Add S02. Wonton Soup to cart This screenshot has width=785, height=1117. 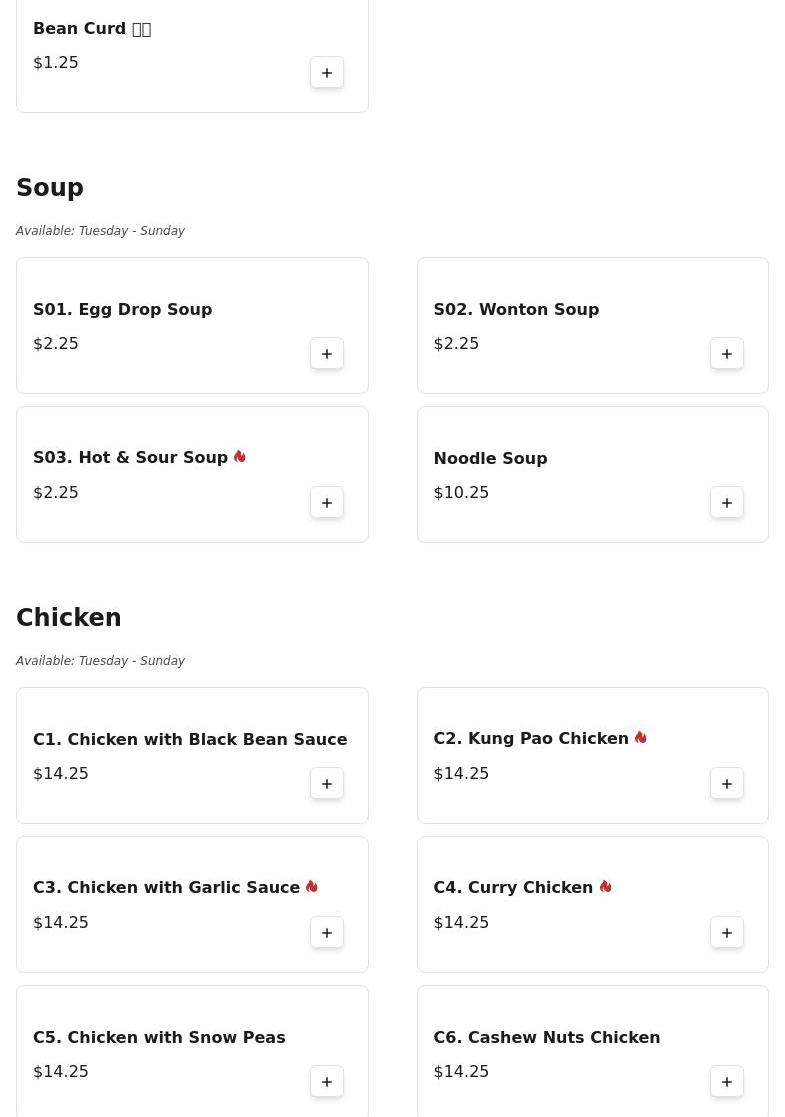click(x=727, y=354)
